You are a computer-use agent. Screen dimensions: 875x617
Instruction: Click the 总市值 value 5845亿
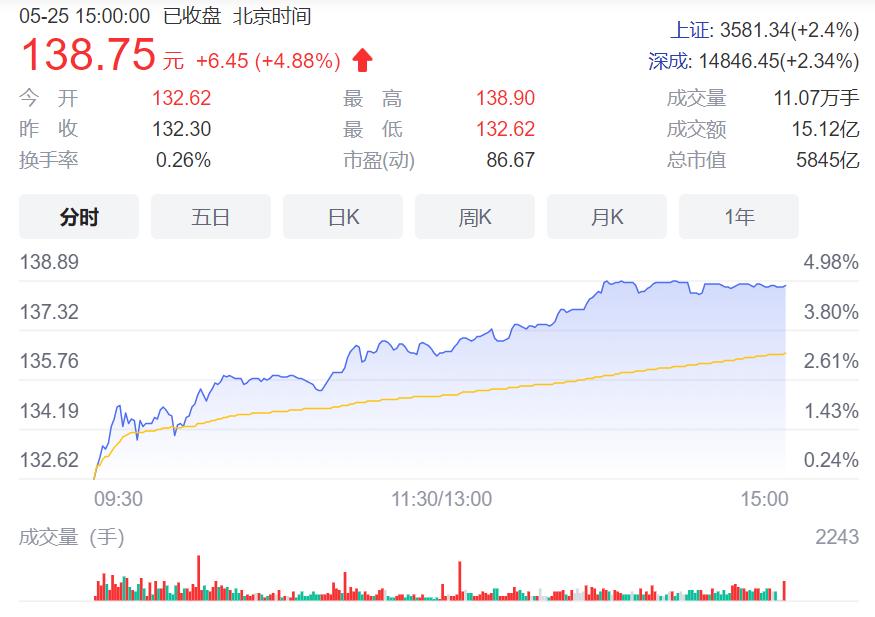pyautogui.click(x=827, y=160)
